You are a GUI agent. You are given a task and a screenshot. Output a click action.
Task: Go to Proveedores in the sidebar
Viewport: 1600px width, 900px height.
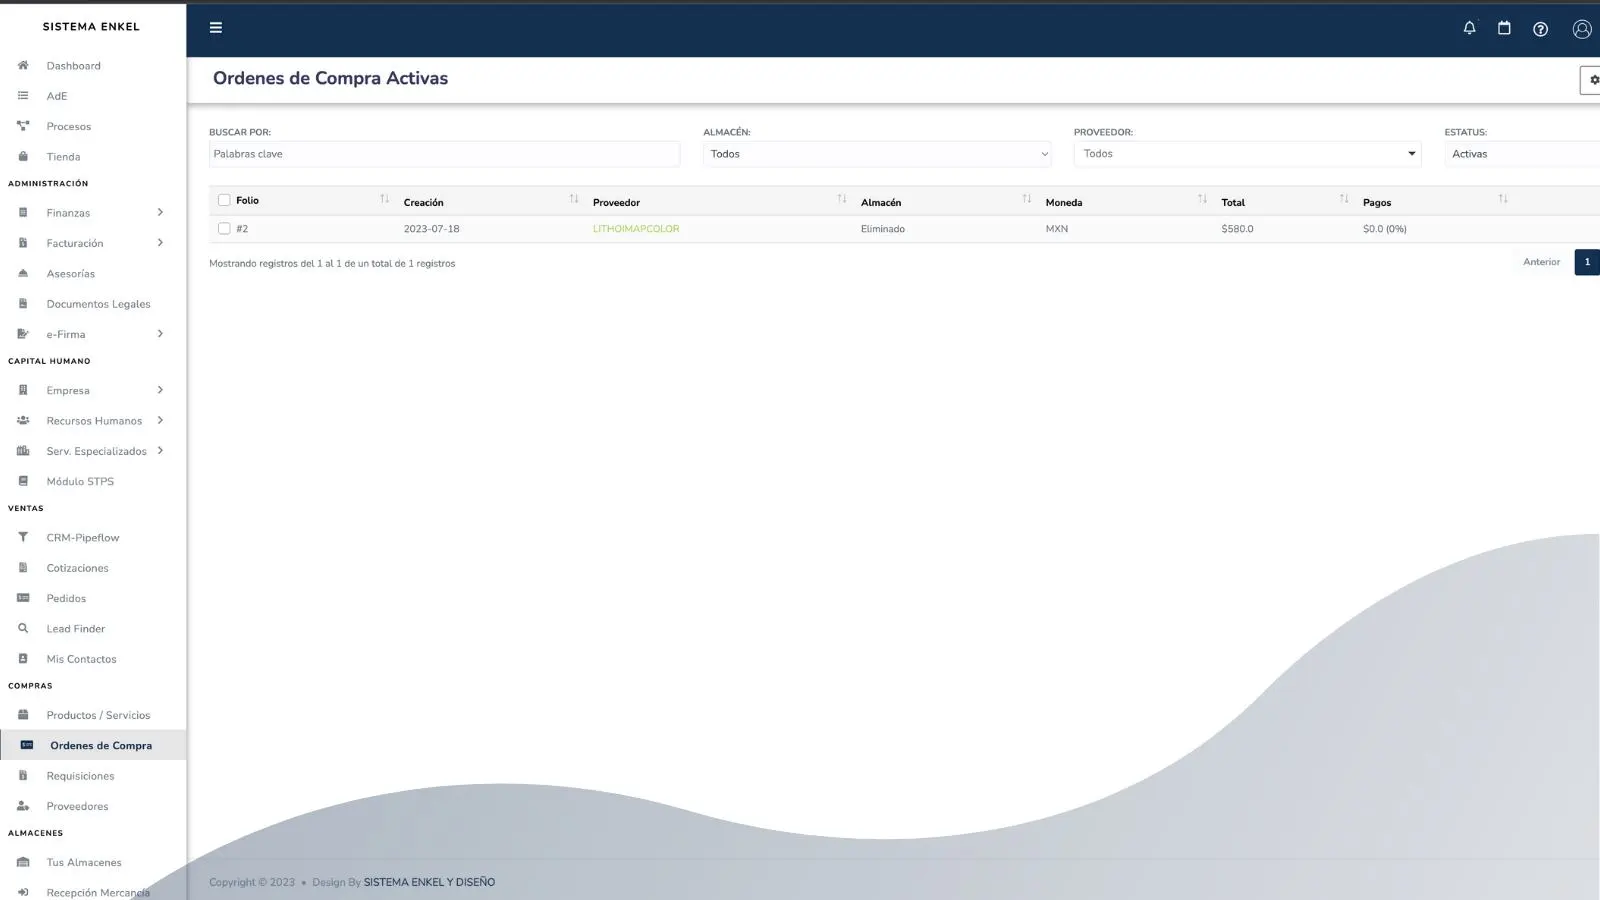coord(77,806)
